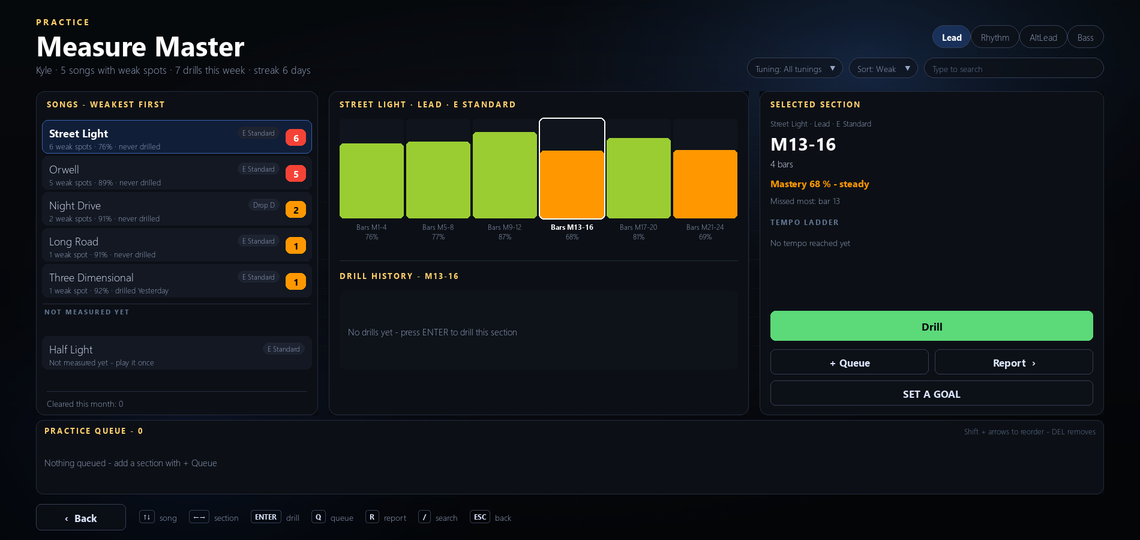Open Report for the selected section
The image size is (1140, 540).
point(1013,362)
